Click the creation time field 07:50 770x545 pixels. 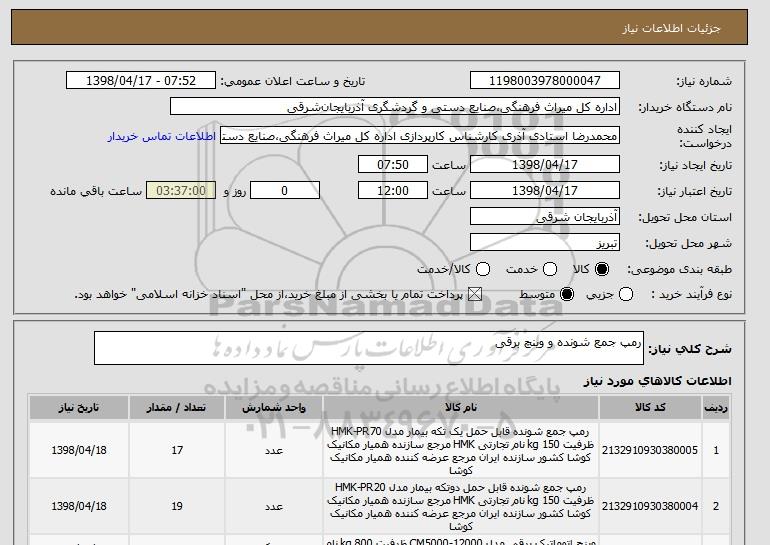tap(393, 164)
